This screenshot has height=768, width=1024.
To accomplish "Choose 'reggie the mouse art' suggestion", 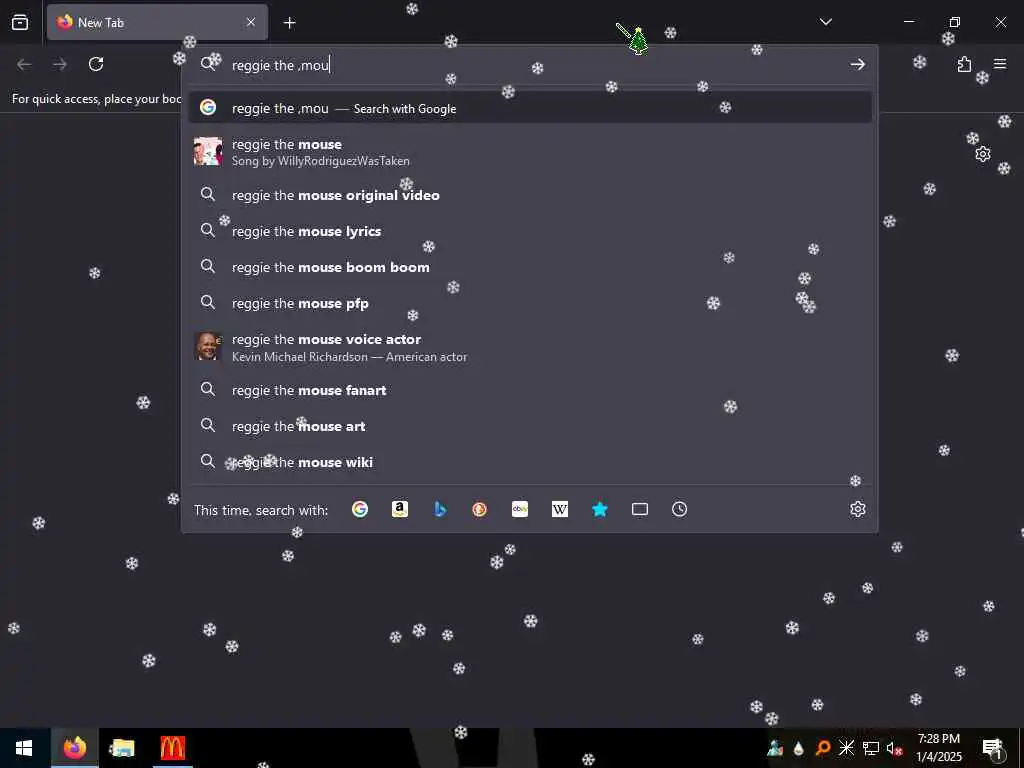I will [530, 426].
